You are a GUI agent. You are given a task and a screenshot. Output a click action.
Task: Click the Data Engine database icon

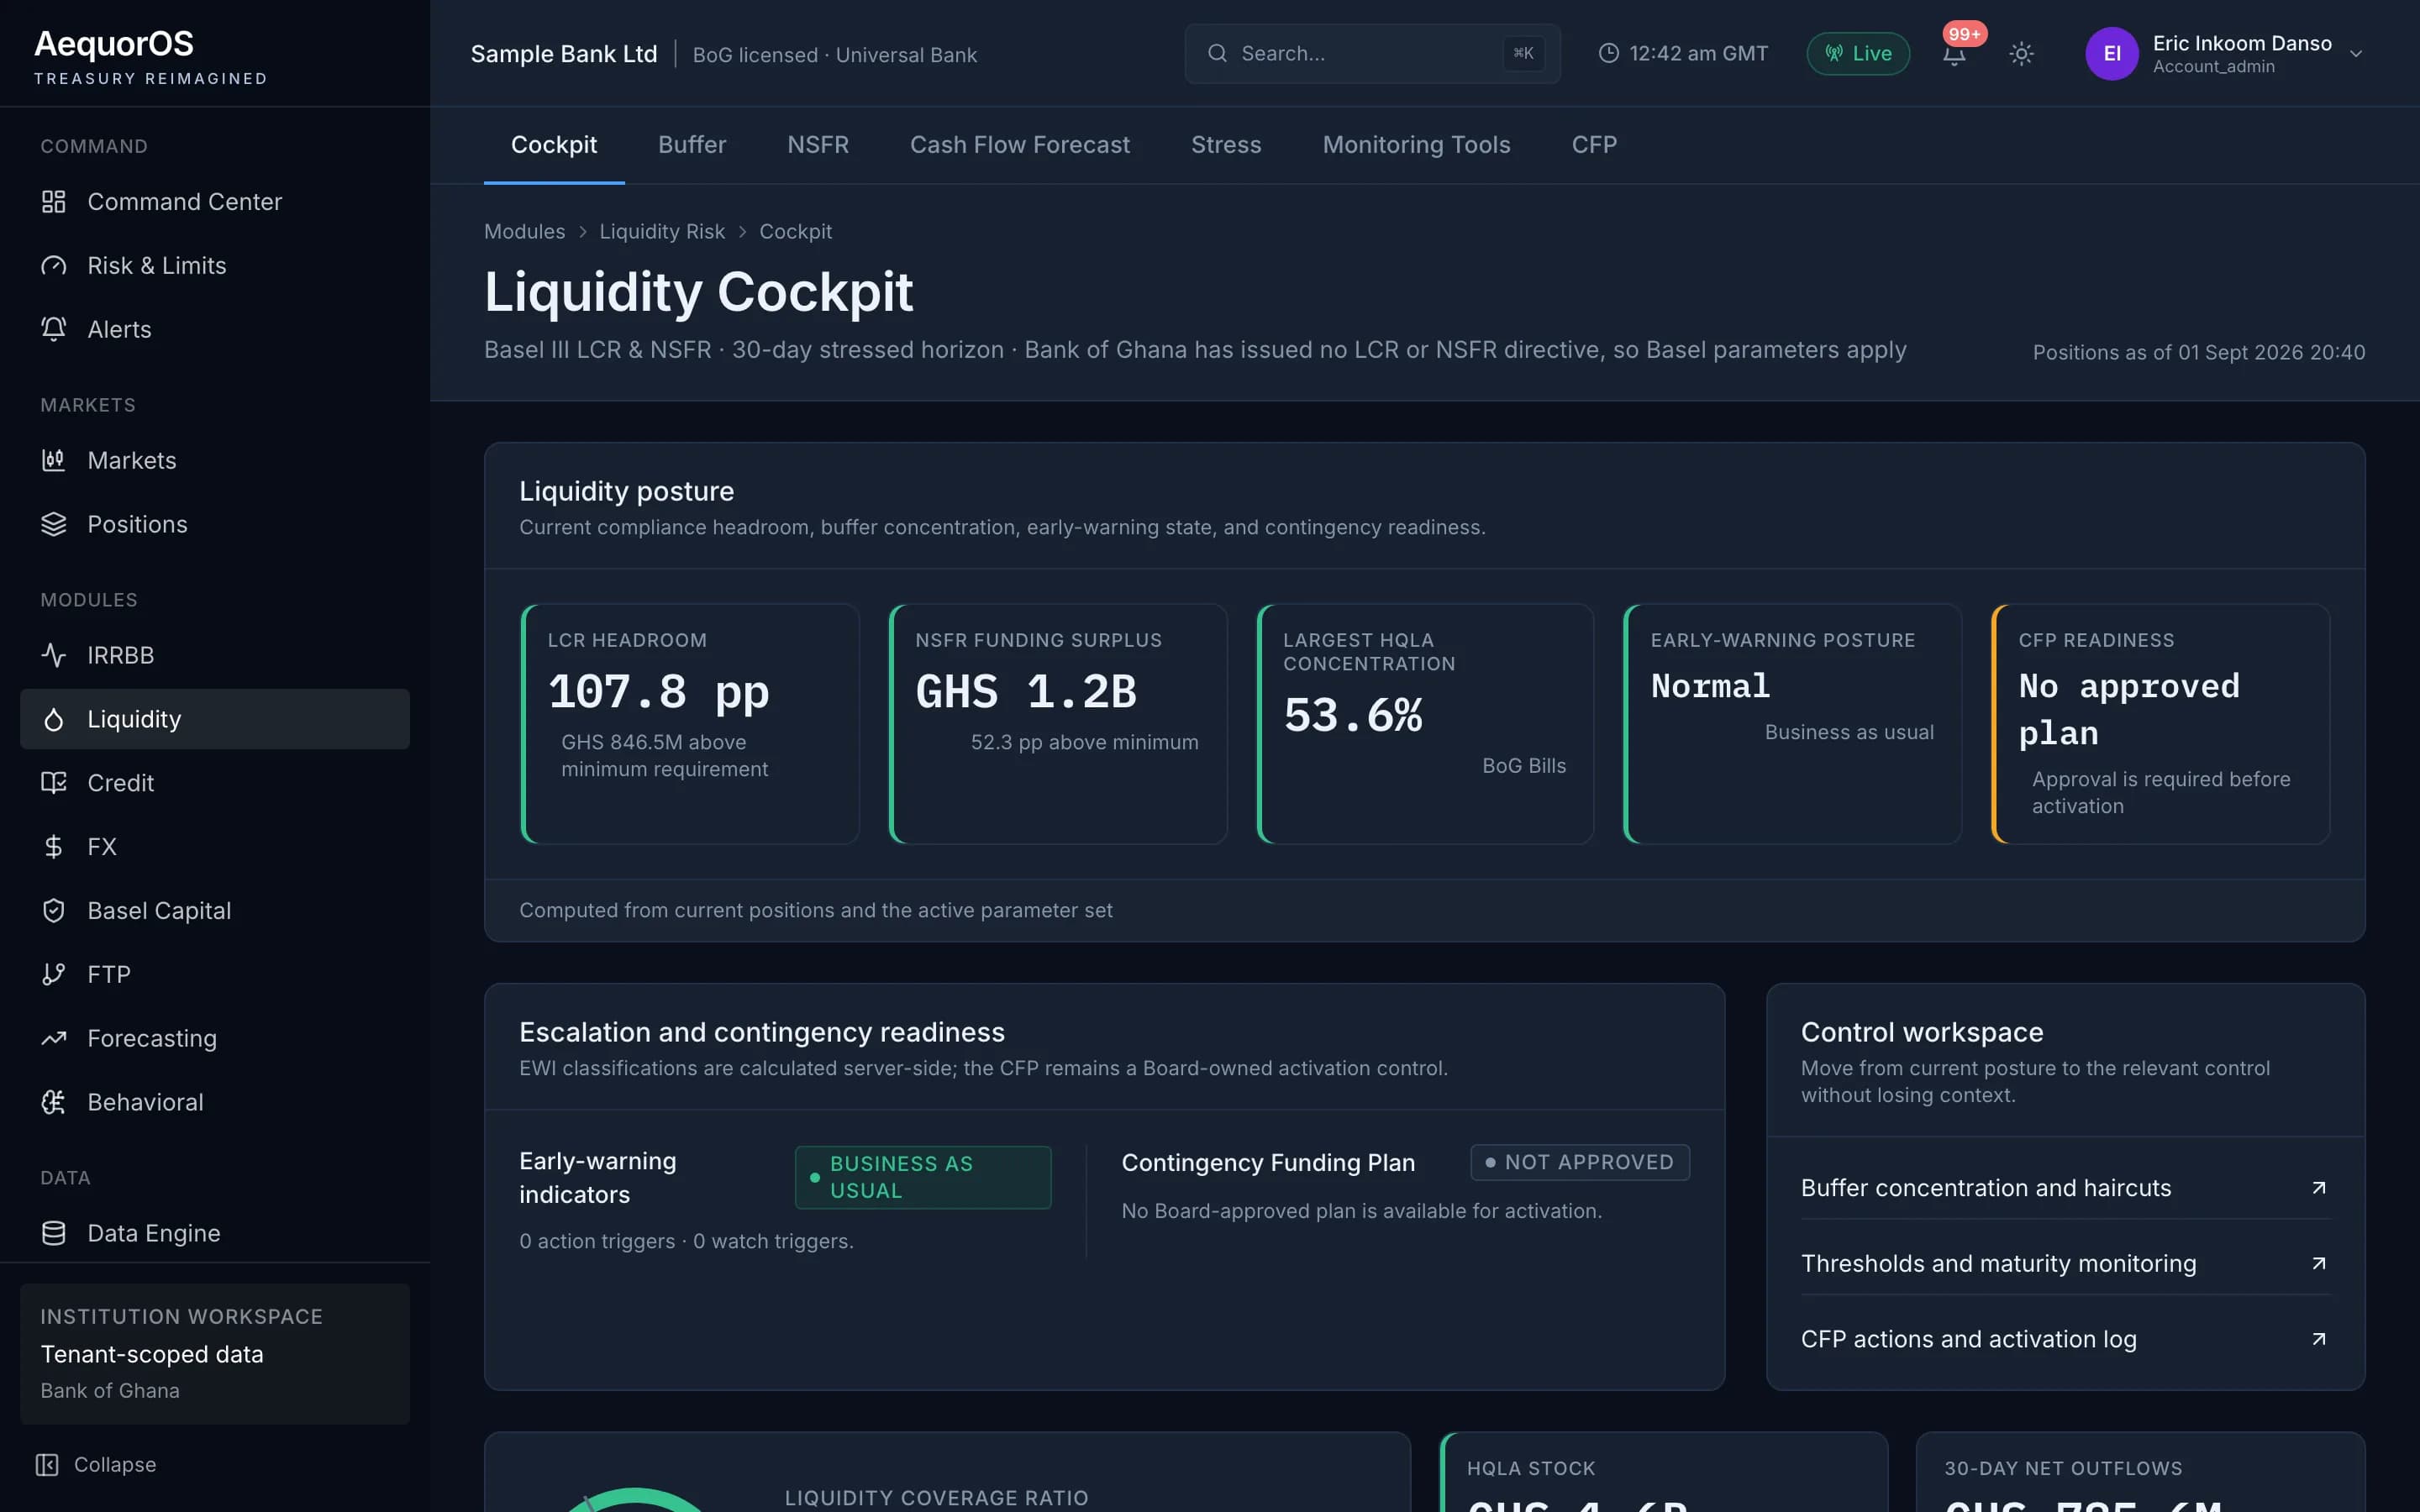point(53,1233)
